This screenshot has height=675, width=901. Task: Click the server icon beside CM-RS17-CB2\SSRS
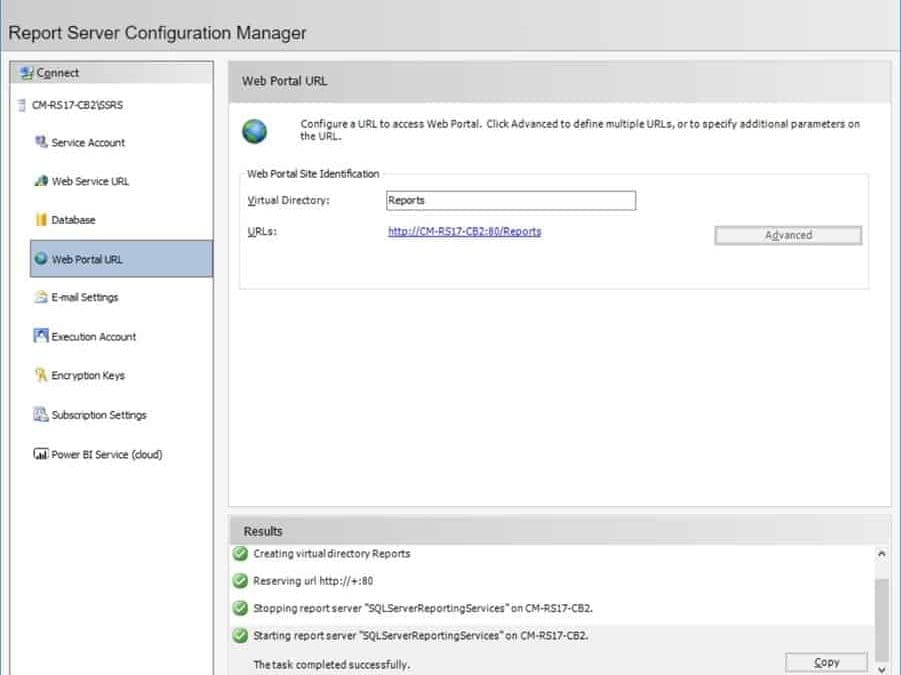(22, 105)
